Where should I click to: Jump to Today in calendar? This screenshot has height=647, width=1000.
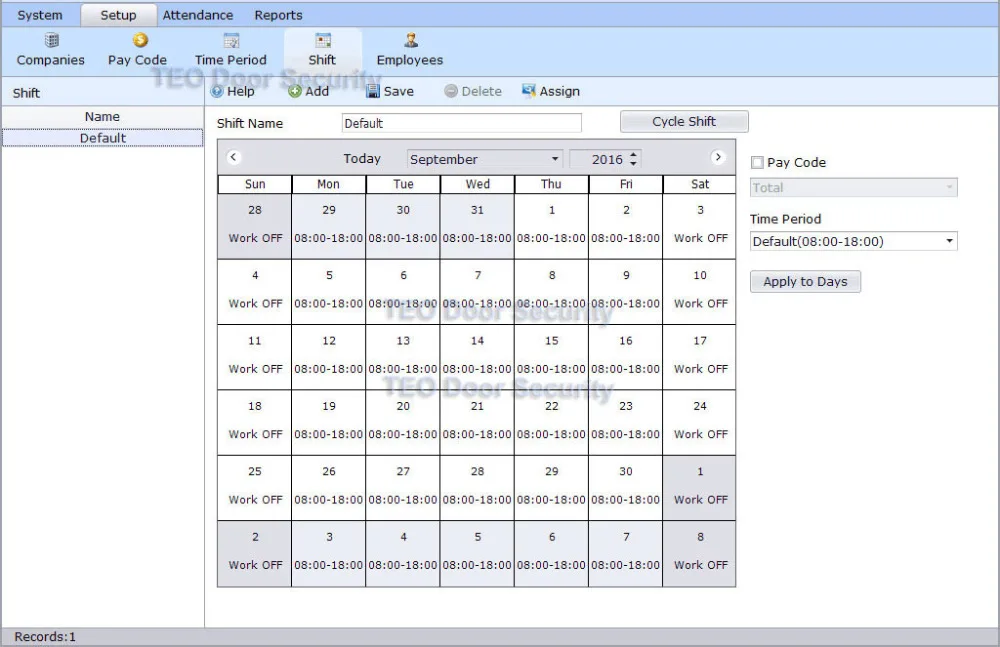point(362,159)
